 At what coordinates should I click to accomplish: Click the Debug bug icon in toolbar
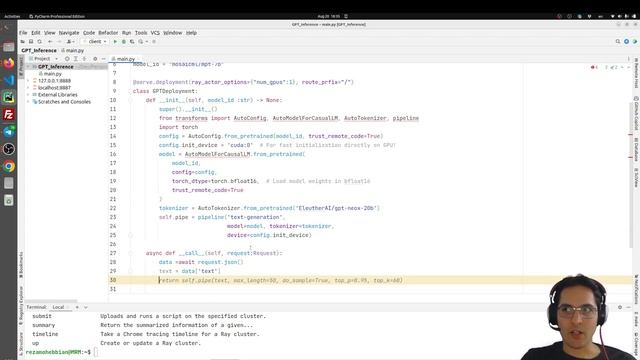click(124, 42)
